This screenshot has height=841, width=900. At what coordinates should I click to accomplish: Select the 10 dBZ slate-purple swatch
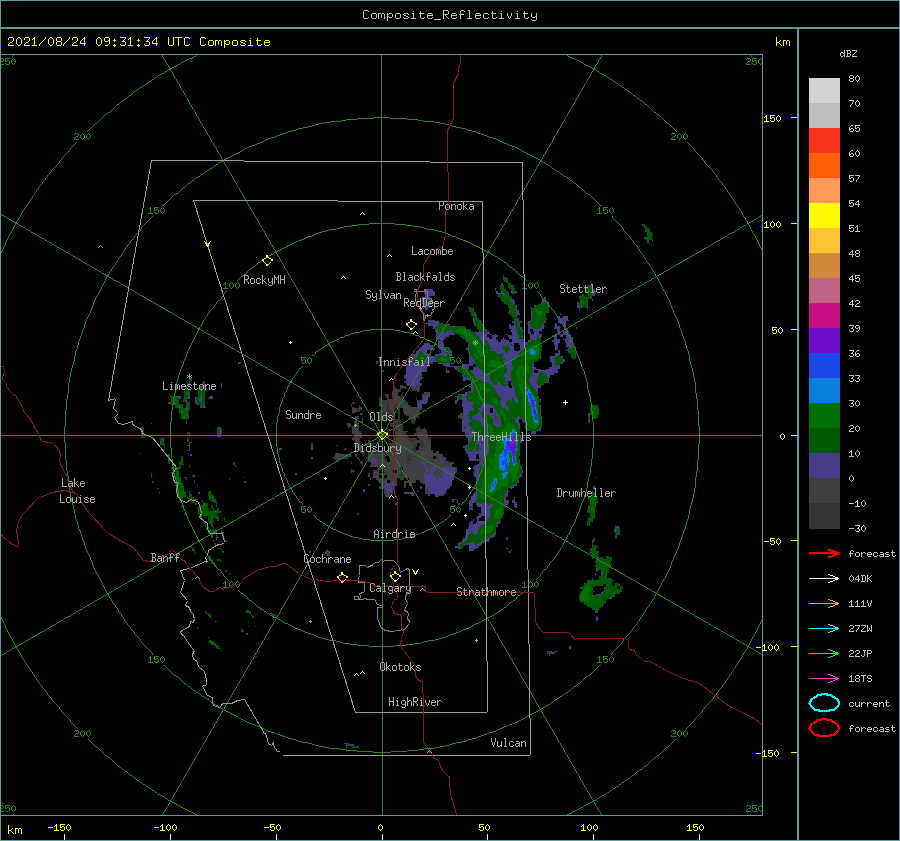pyautogui.click(x=824, y=466)
